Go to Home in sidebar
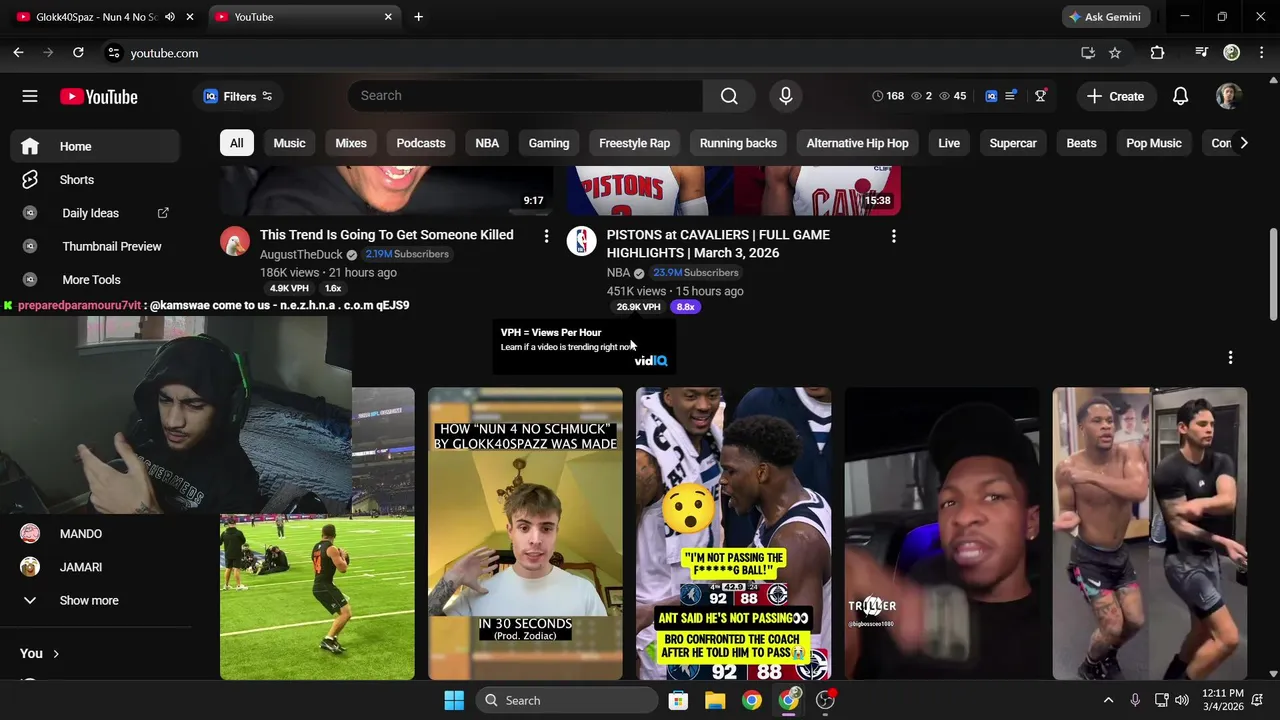This screenshot has width=1280, height=720. (97, 146)
